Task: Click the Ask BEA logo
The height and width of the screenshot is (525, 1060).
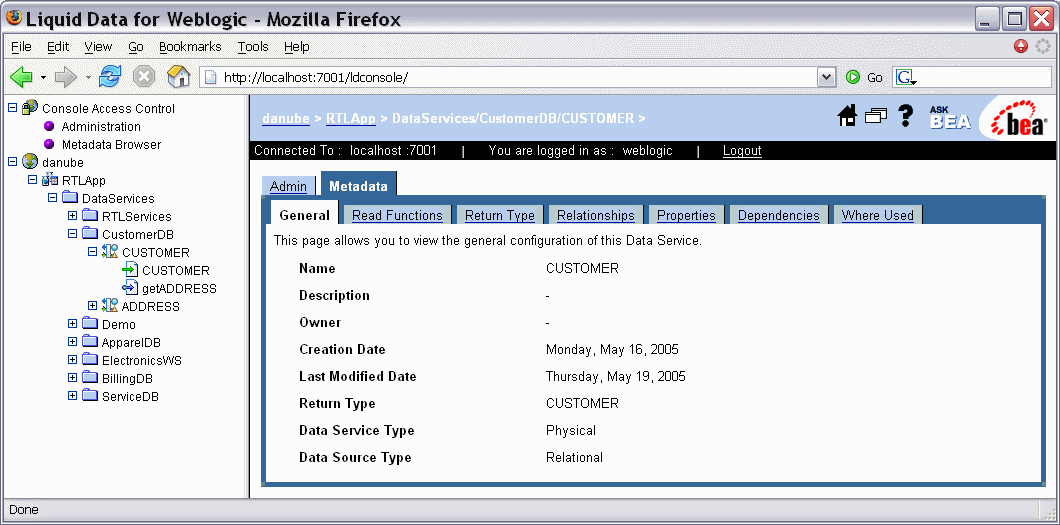Action: [x=950, y=118]
